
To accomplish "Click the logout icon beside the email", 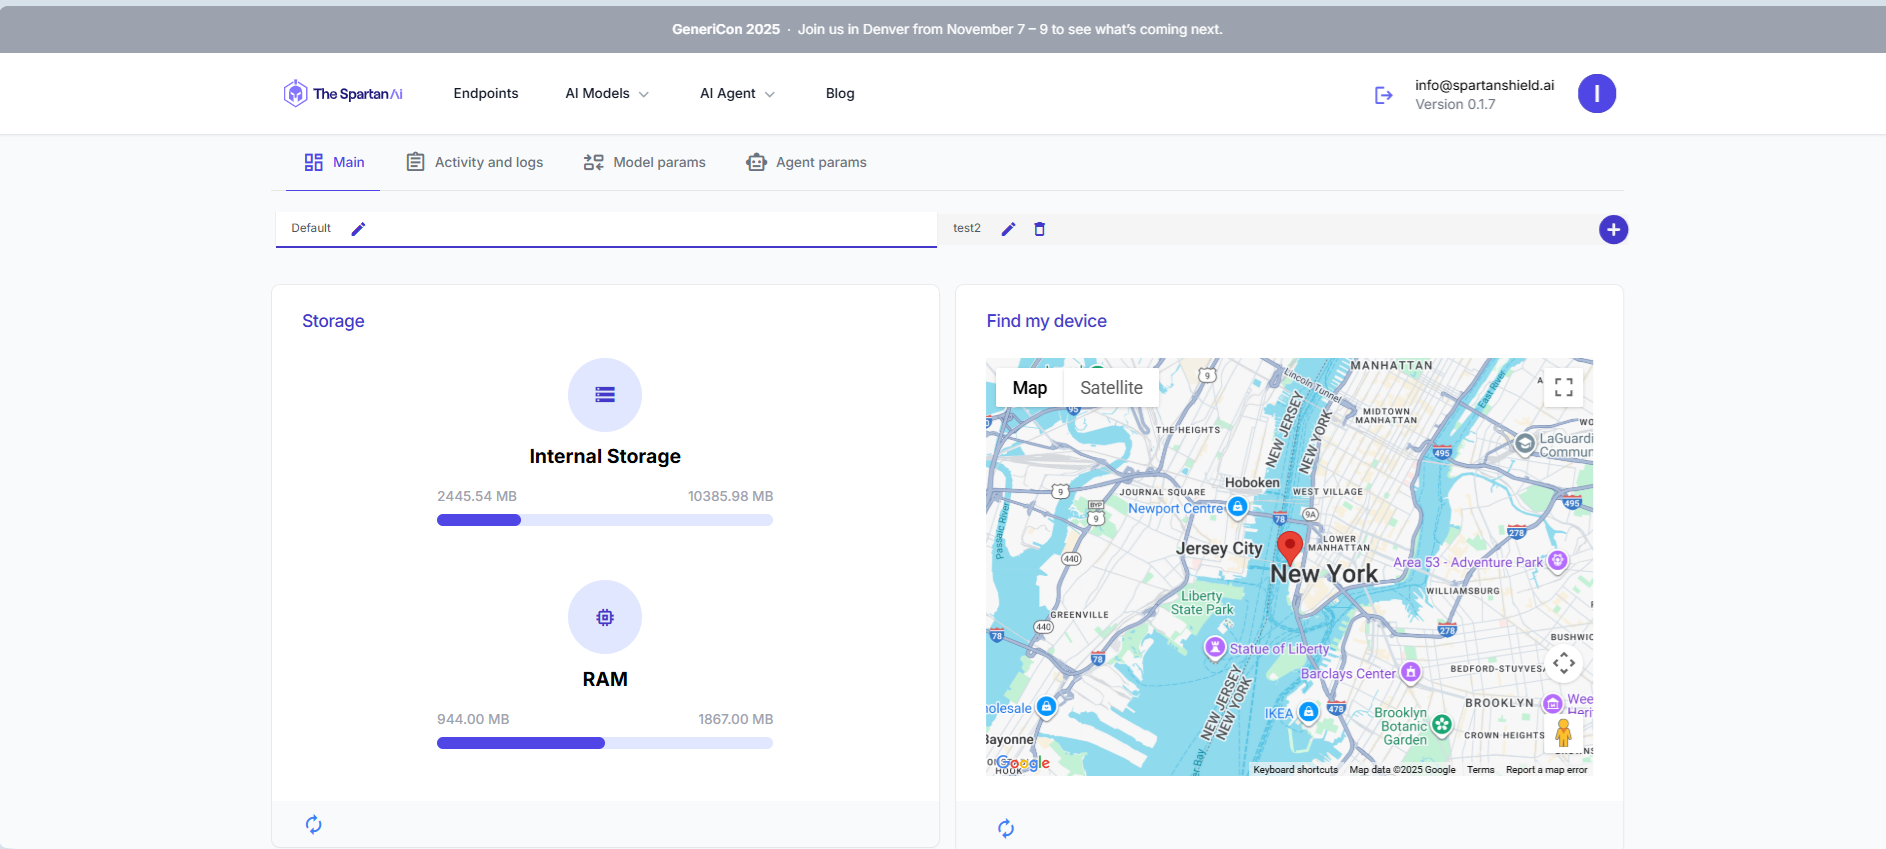I will 1383,95.
